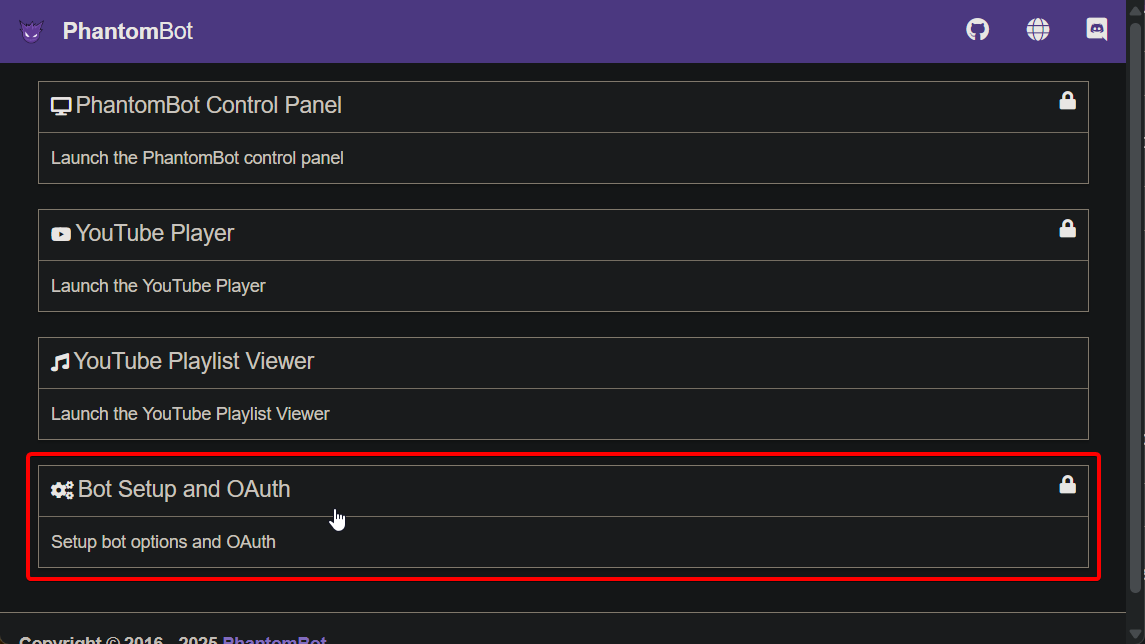Click the lock icon on YouTube Player card
Image resolution: width=1145 pixels, height=644 pixels.
[x=1067, y=228]
